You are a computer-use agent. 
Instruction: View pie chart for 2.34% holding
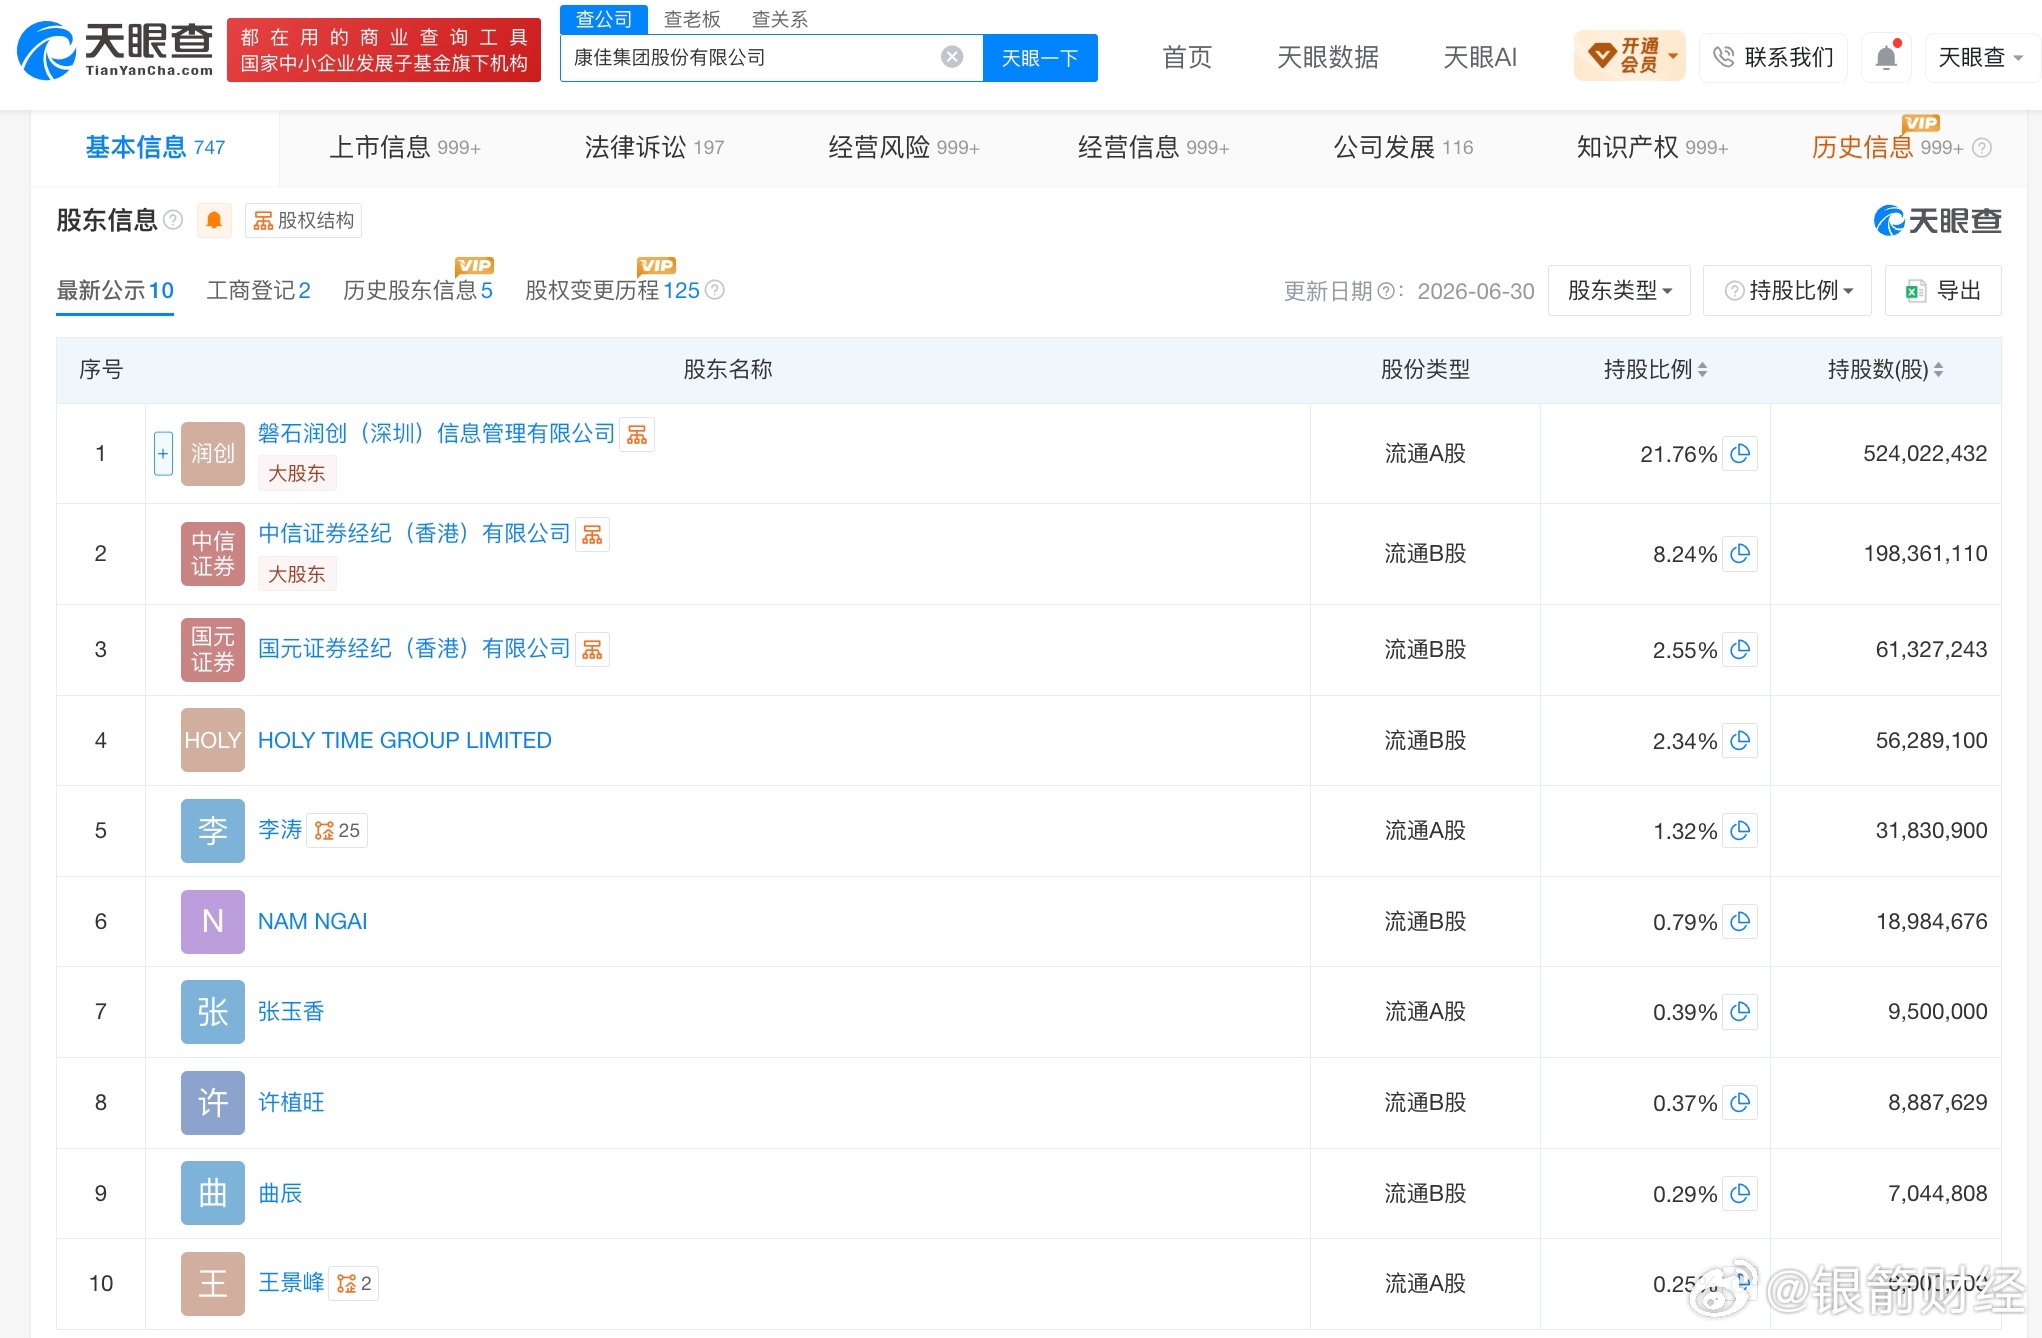1740,741
